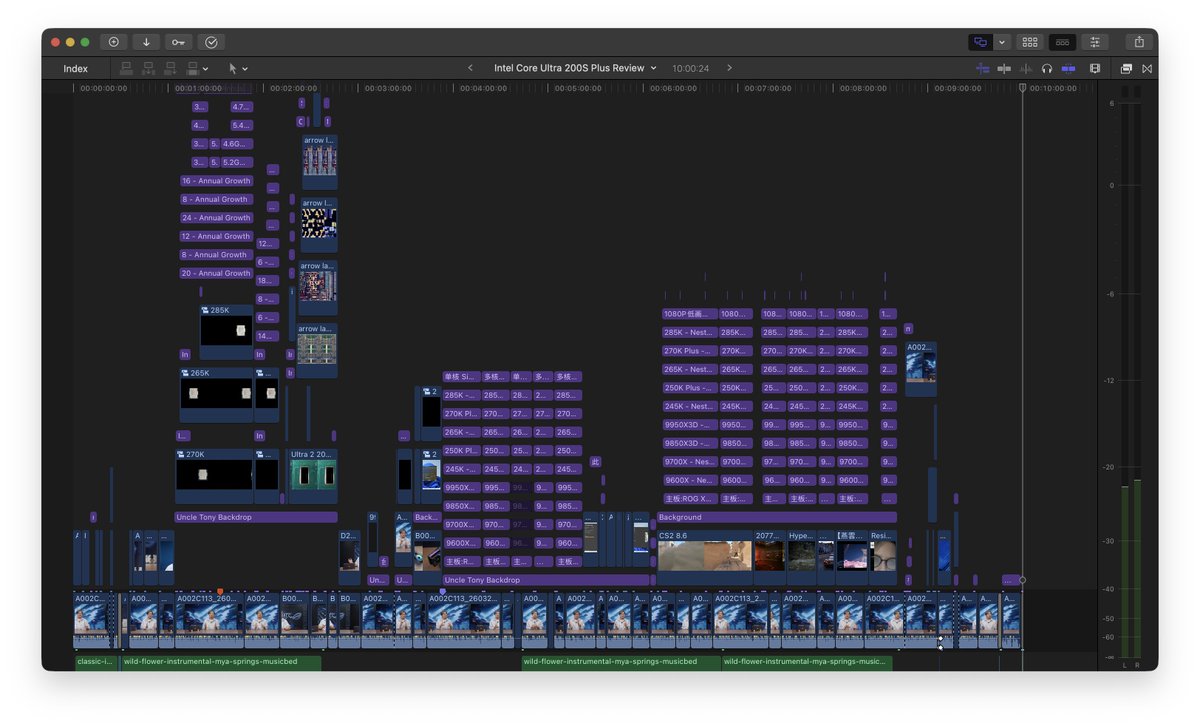Screen dimensions: 1200x726
Task: Select the D2... connected clip
Action: point(349,557)
